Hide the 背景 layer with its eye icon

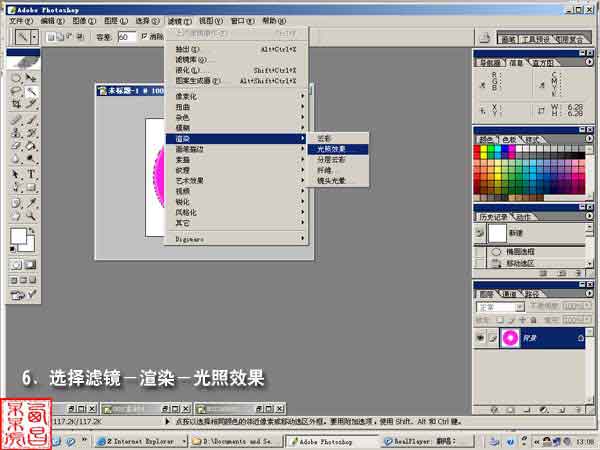[480, 338]
